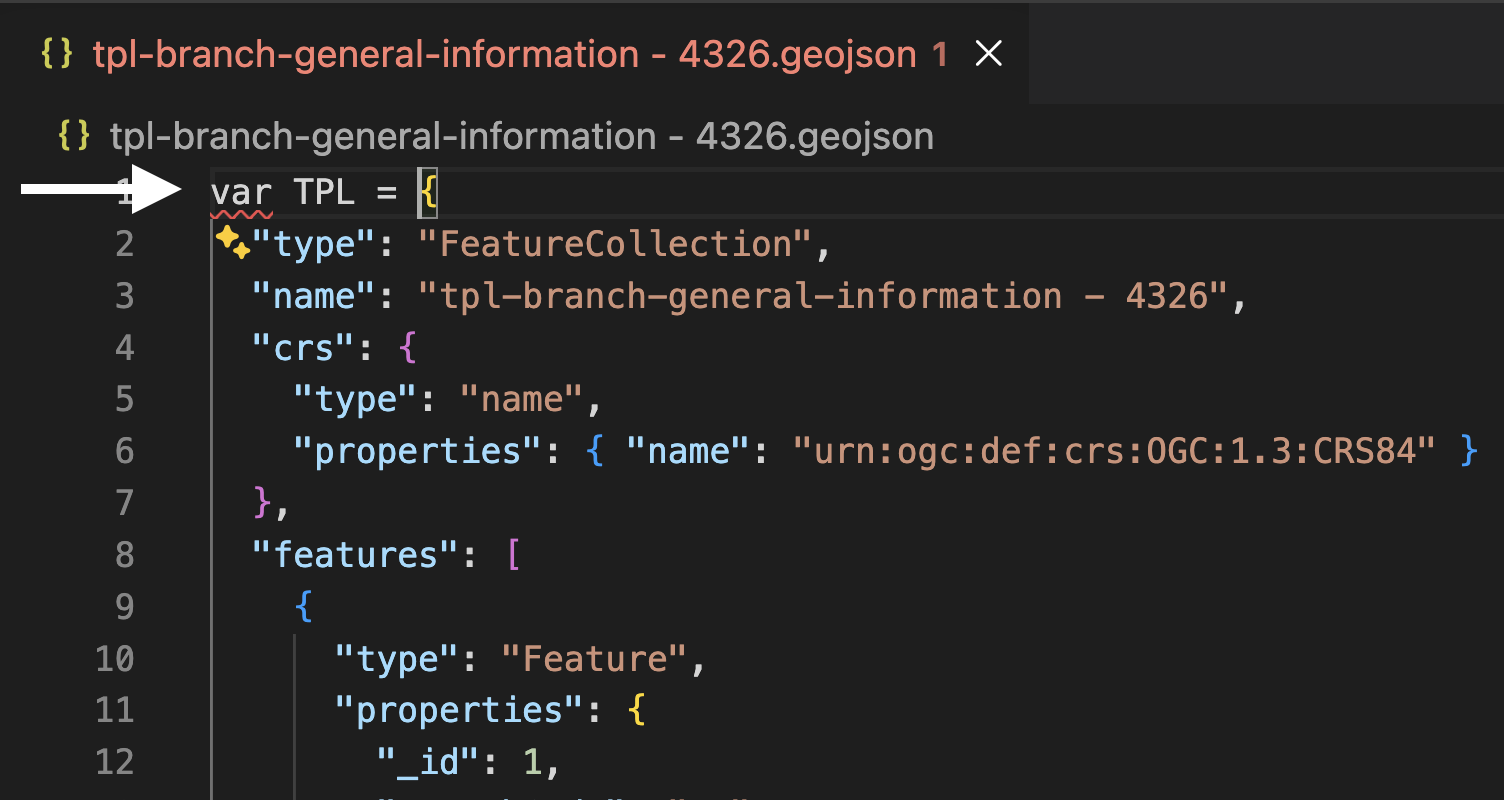Place cursor at opening brace on line 1
1504x800 pixels.
tap(429, 192)
